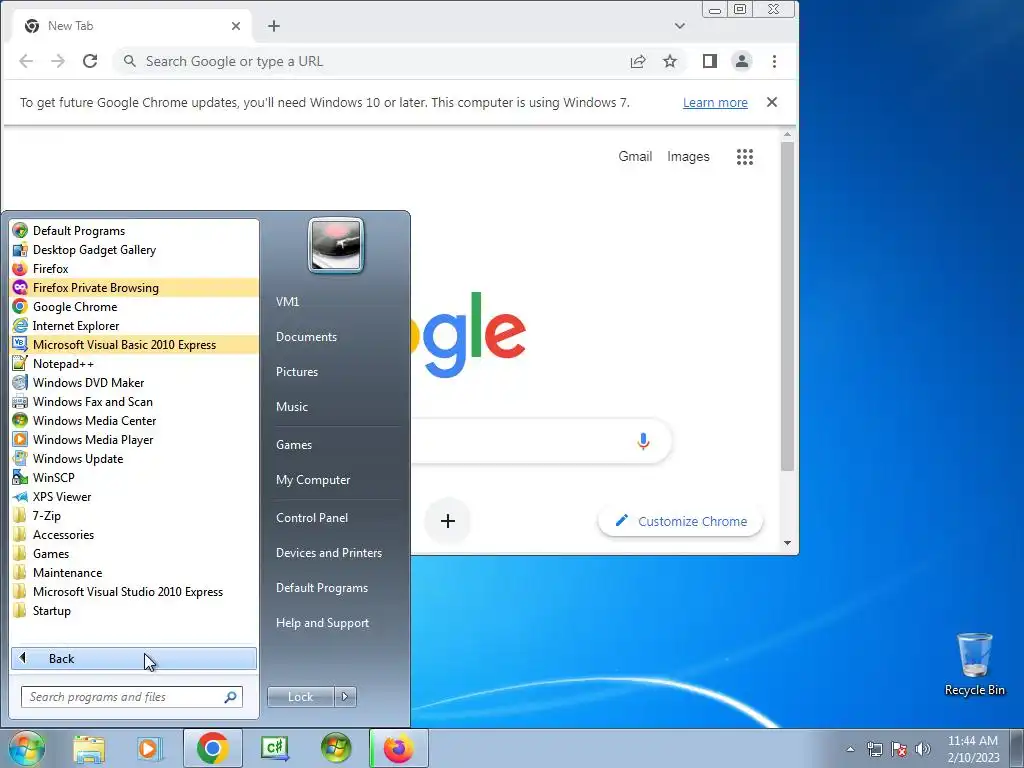Screen dimensions: 1024x768
Task: Open Devices and Printers
Action: click(x=329, y=553)
